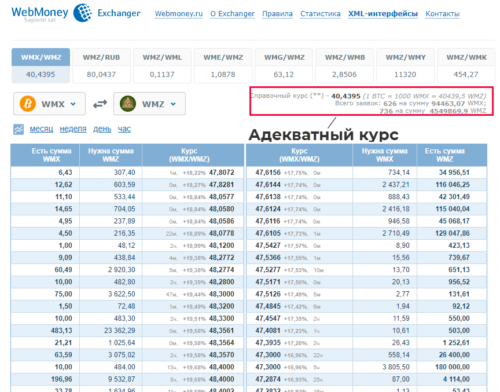
Task: Click the right Нужна сумма WMX column header
Action: (385, 155)
